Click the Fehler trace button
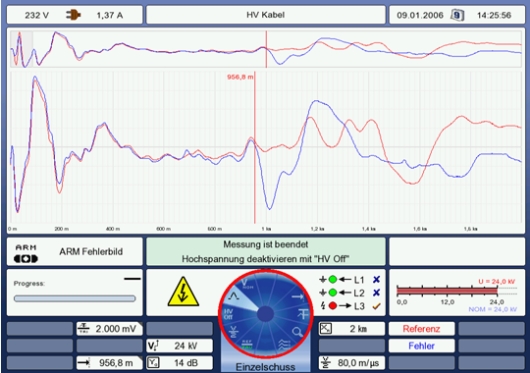 click(421, 346)
